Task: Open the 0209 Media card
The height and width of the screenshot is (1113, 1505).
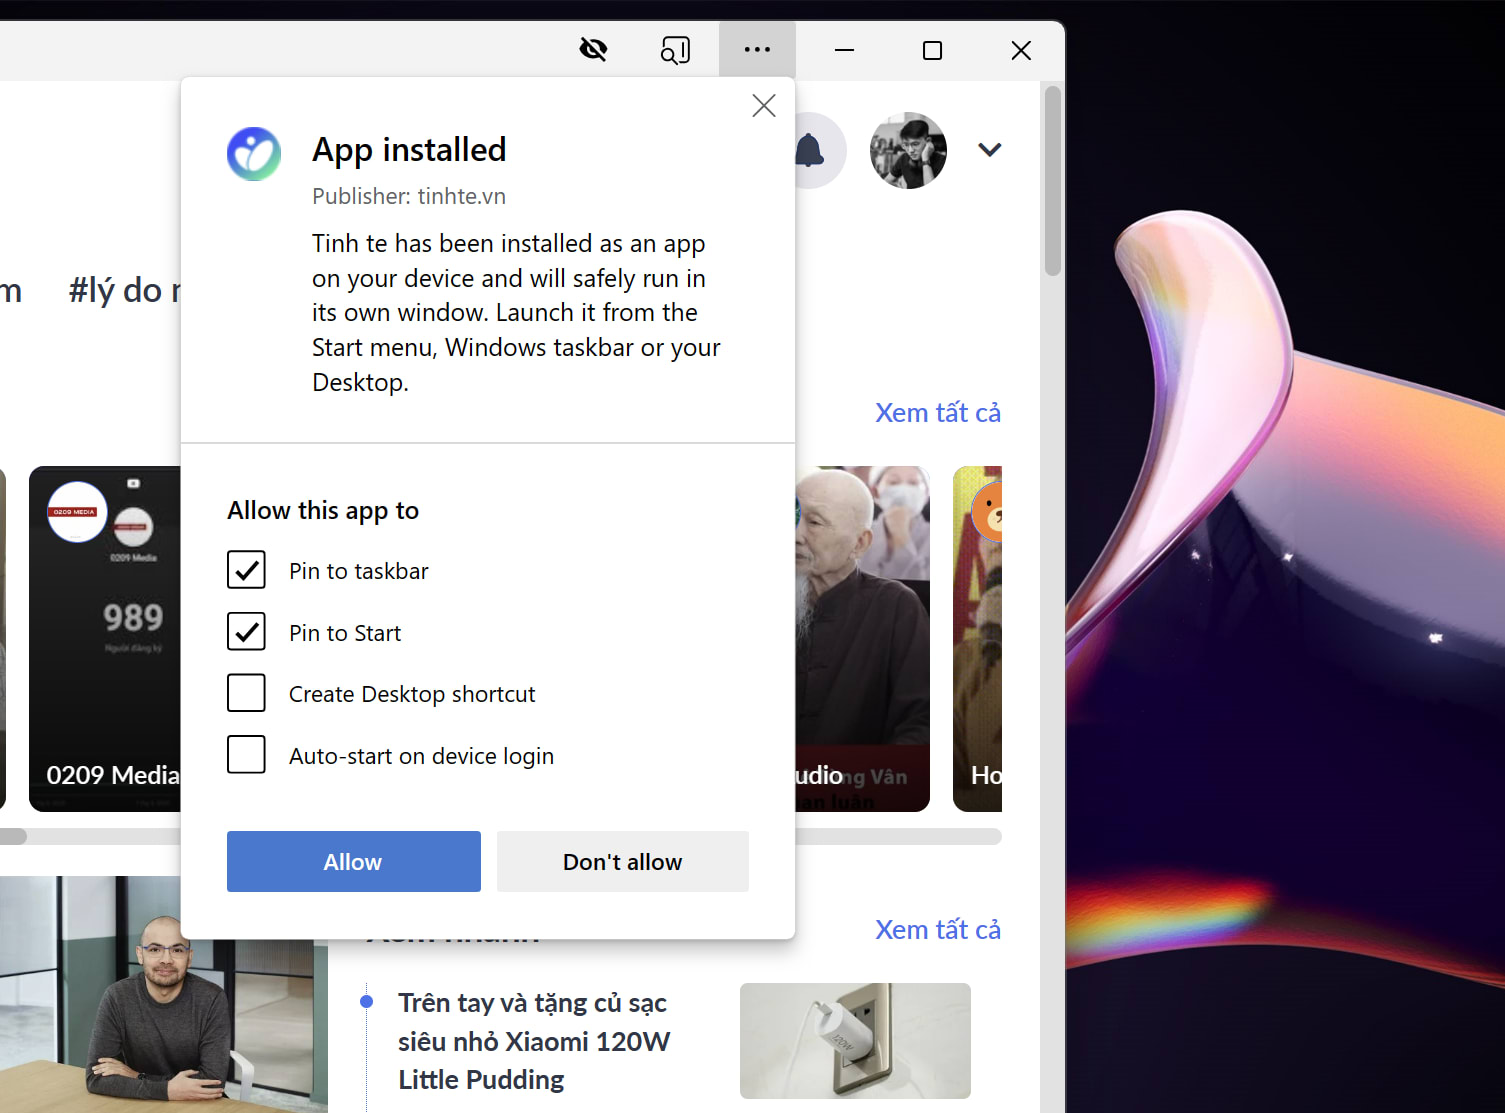Action: (x=105, y=639)
